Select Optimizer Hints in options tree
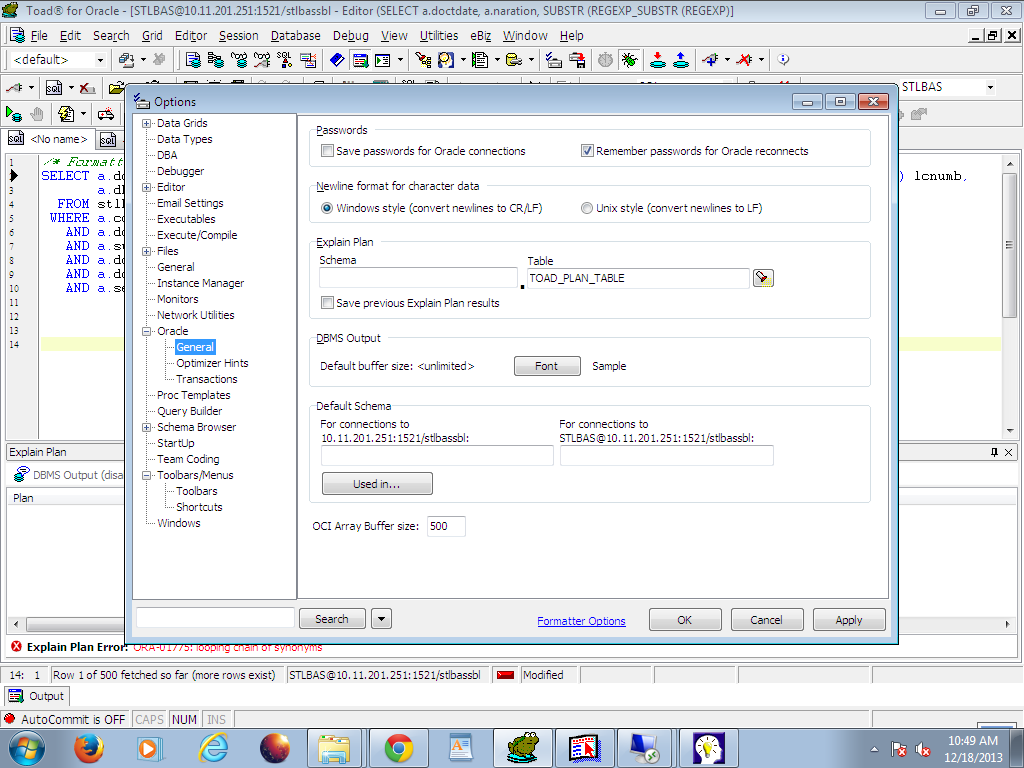The width and height of the screenshot is (1024, 768). [x=212, y=364]
